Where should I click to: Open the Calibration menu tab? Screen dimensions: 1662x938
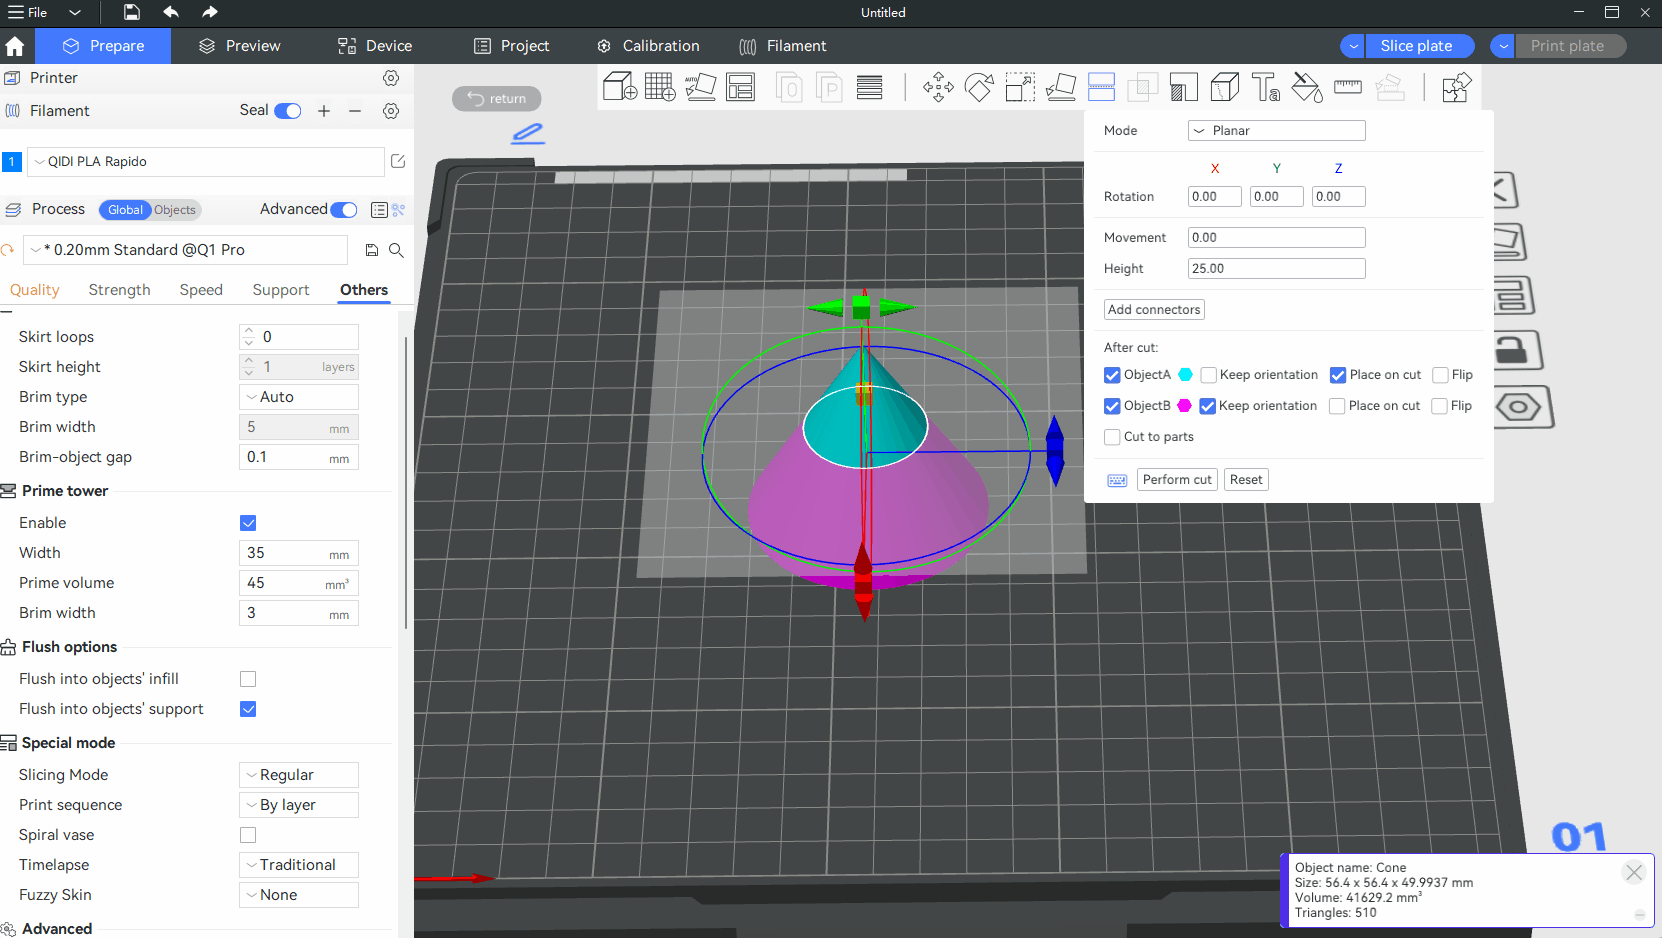(x=648, y=46)
